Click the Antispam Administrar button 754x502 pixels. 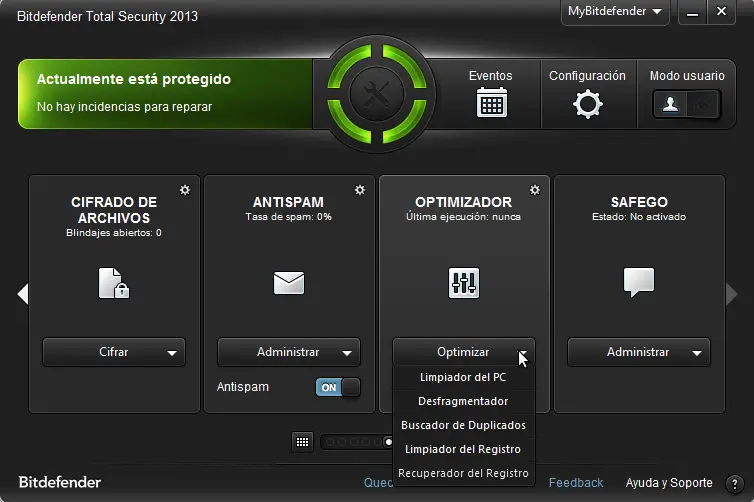pos(289,352)
